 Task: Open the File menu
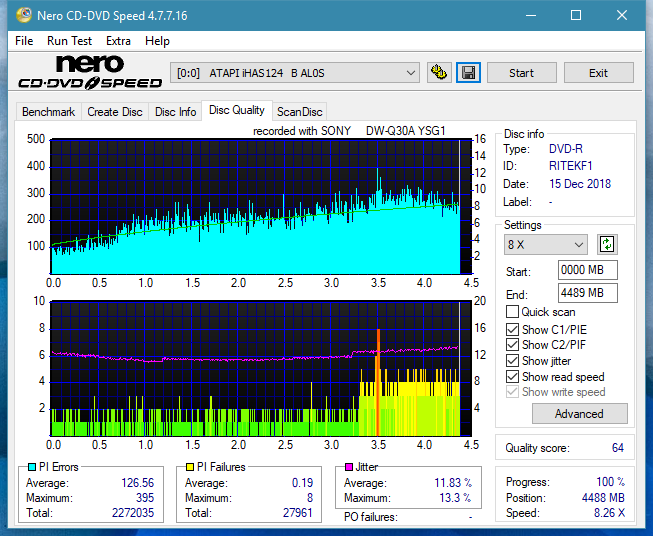coord(24,41)
